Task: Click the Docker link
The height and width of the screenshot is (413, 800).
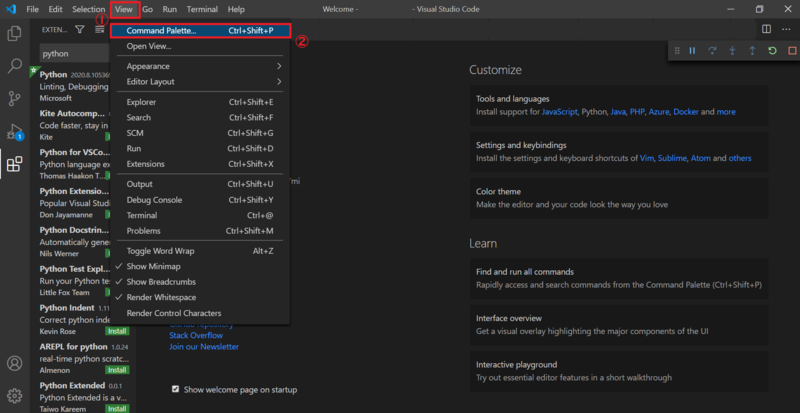Action: tap(686, 112)
